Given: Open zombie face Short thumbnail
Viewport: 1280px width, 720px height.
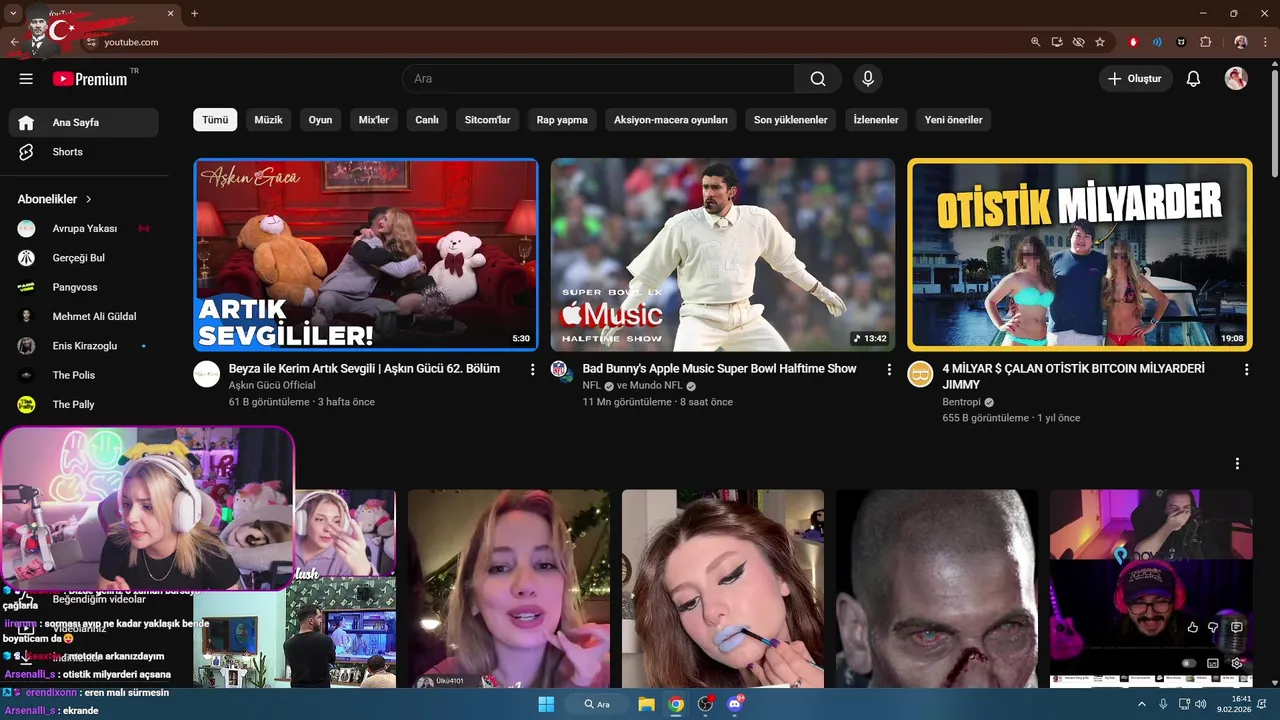Looking at the screenshot, I should pos(937,589).
